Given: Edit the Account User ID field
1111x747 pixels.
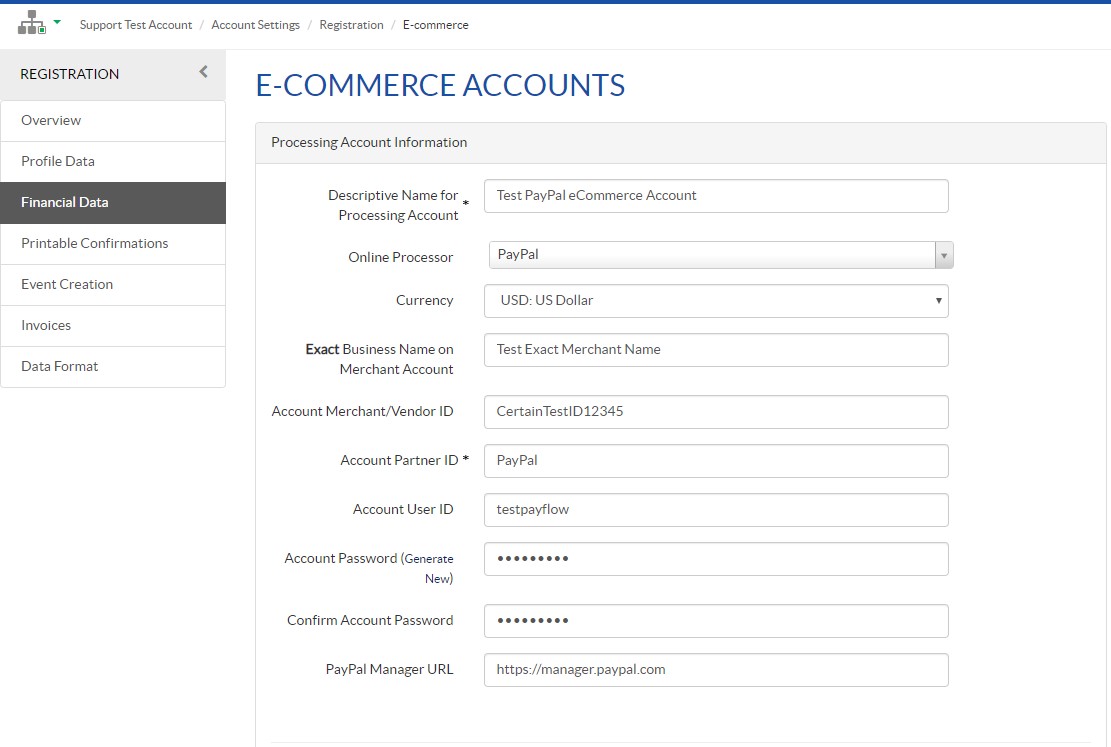Looking at the screenshot, I should (x=716, y=510).
